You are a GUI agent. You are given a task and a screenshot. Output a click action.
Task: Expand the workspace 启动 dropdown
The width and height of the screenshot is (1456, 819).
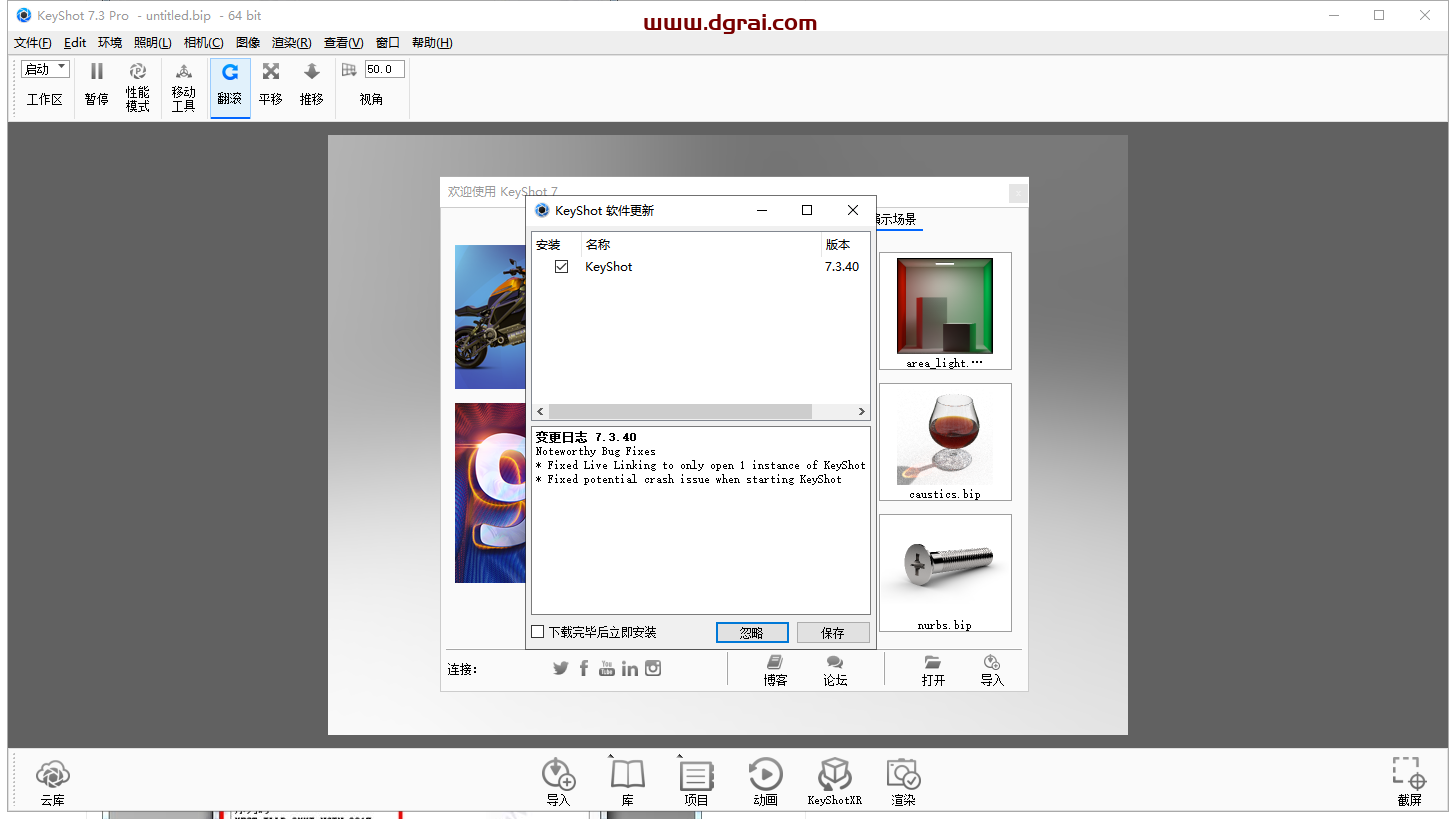tap(46, 69)
